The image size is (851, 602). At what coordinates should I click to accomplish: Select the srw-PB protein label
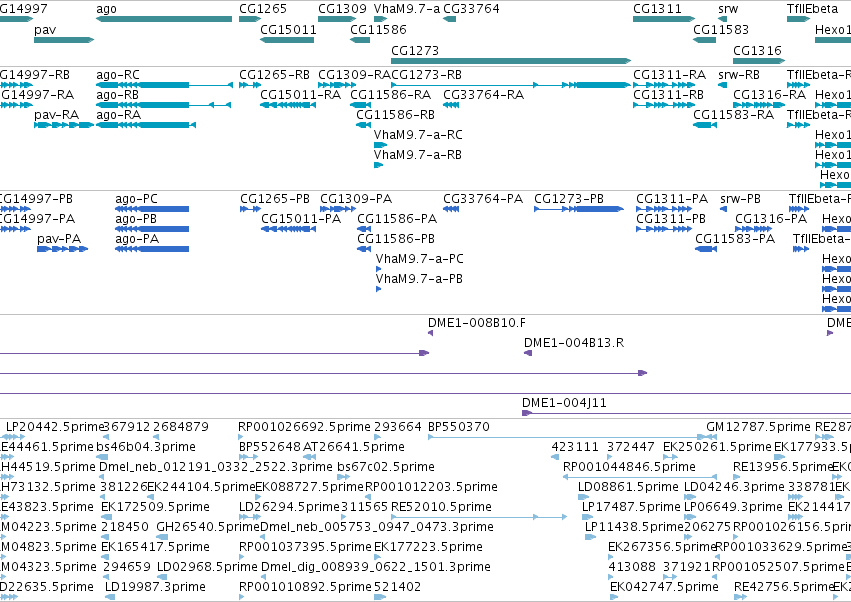(x=740, y=199)
